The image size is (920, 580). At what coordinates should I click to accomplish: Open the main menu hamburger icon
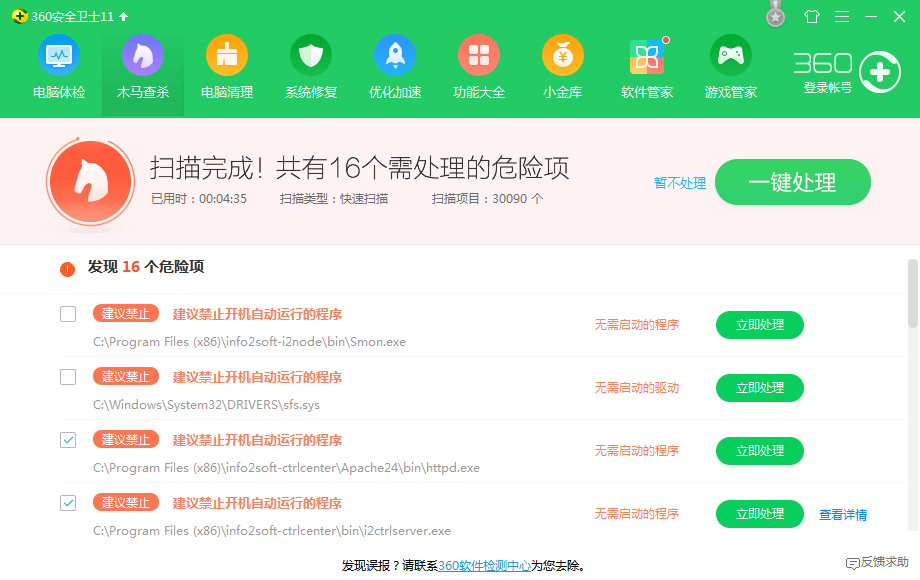[x=842, y=17]
